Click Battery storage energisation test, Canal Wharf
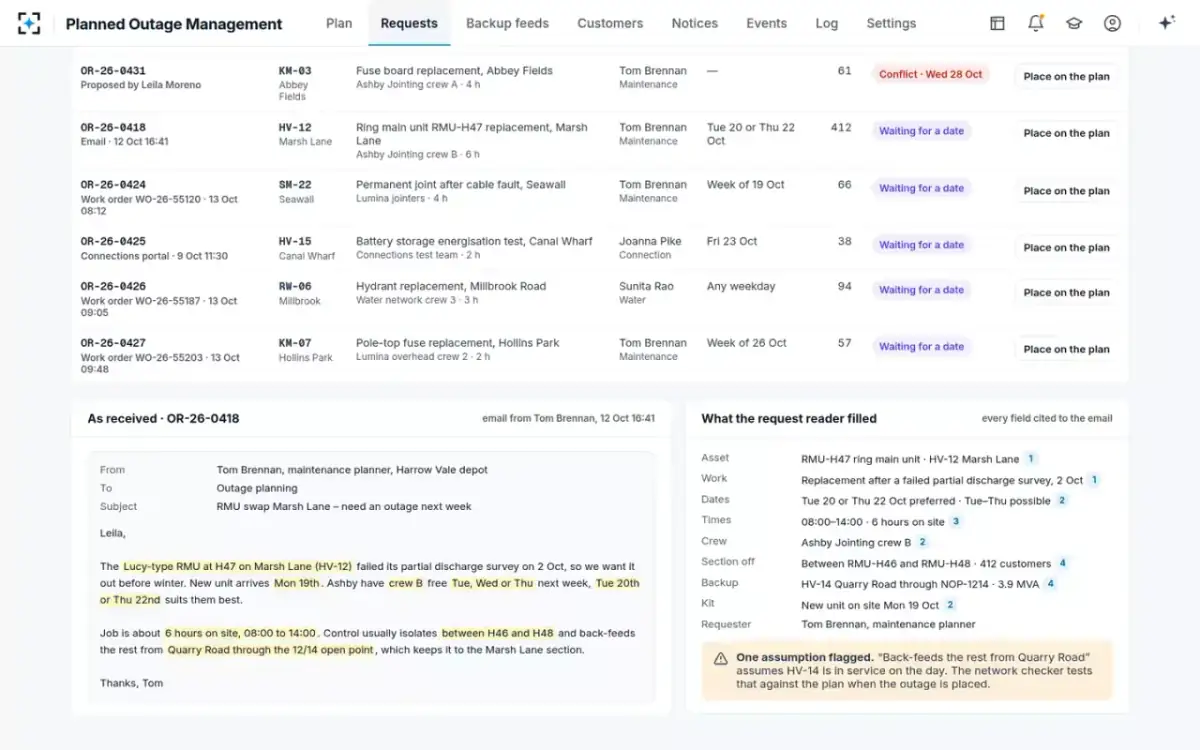The image size is (1200, 750). pyautogui.click(x=474, y=242)
